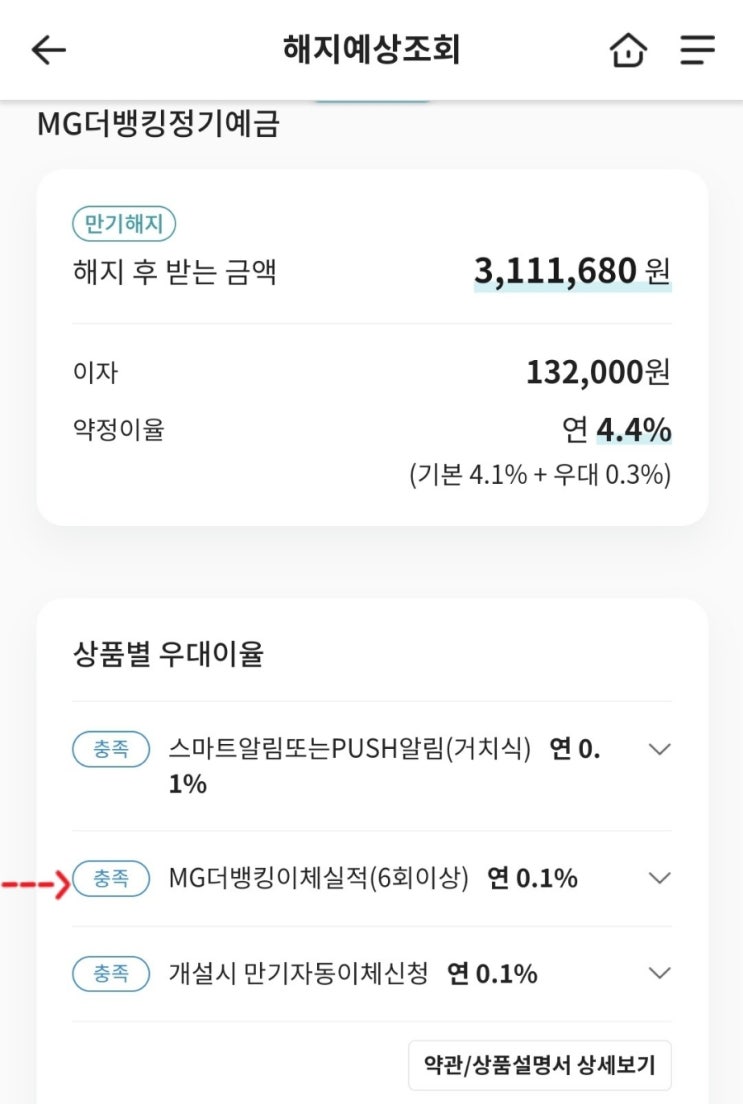Expand the 스마트알림또는PUSH알림 chevron
The width and height of the screenshot is (743, 1104).
(659, 749)
